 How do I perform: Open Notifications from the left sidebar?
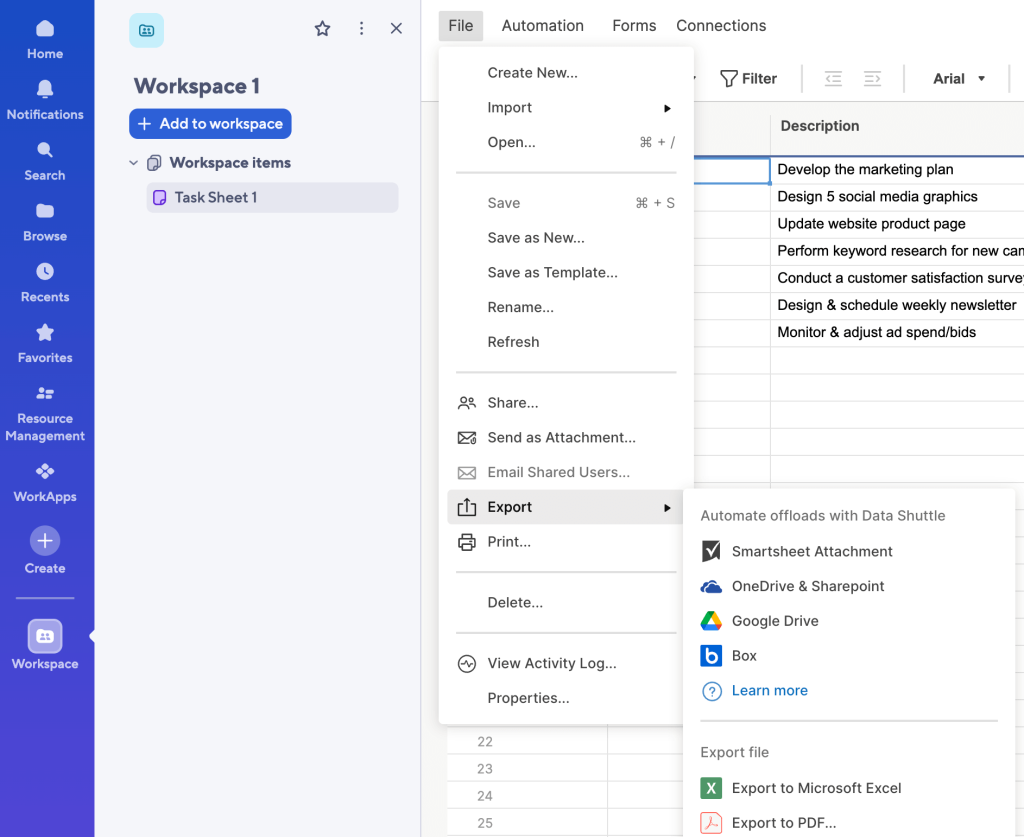44,98
